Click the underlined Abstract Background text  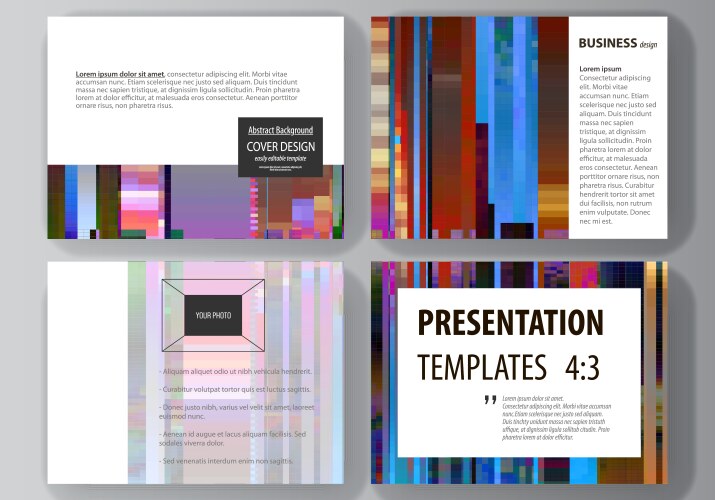click(280, 130)
